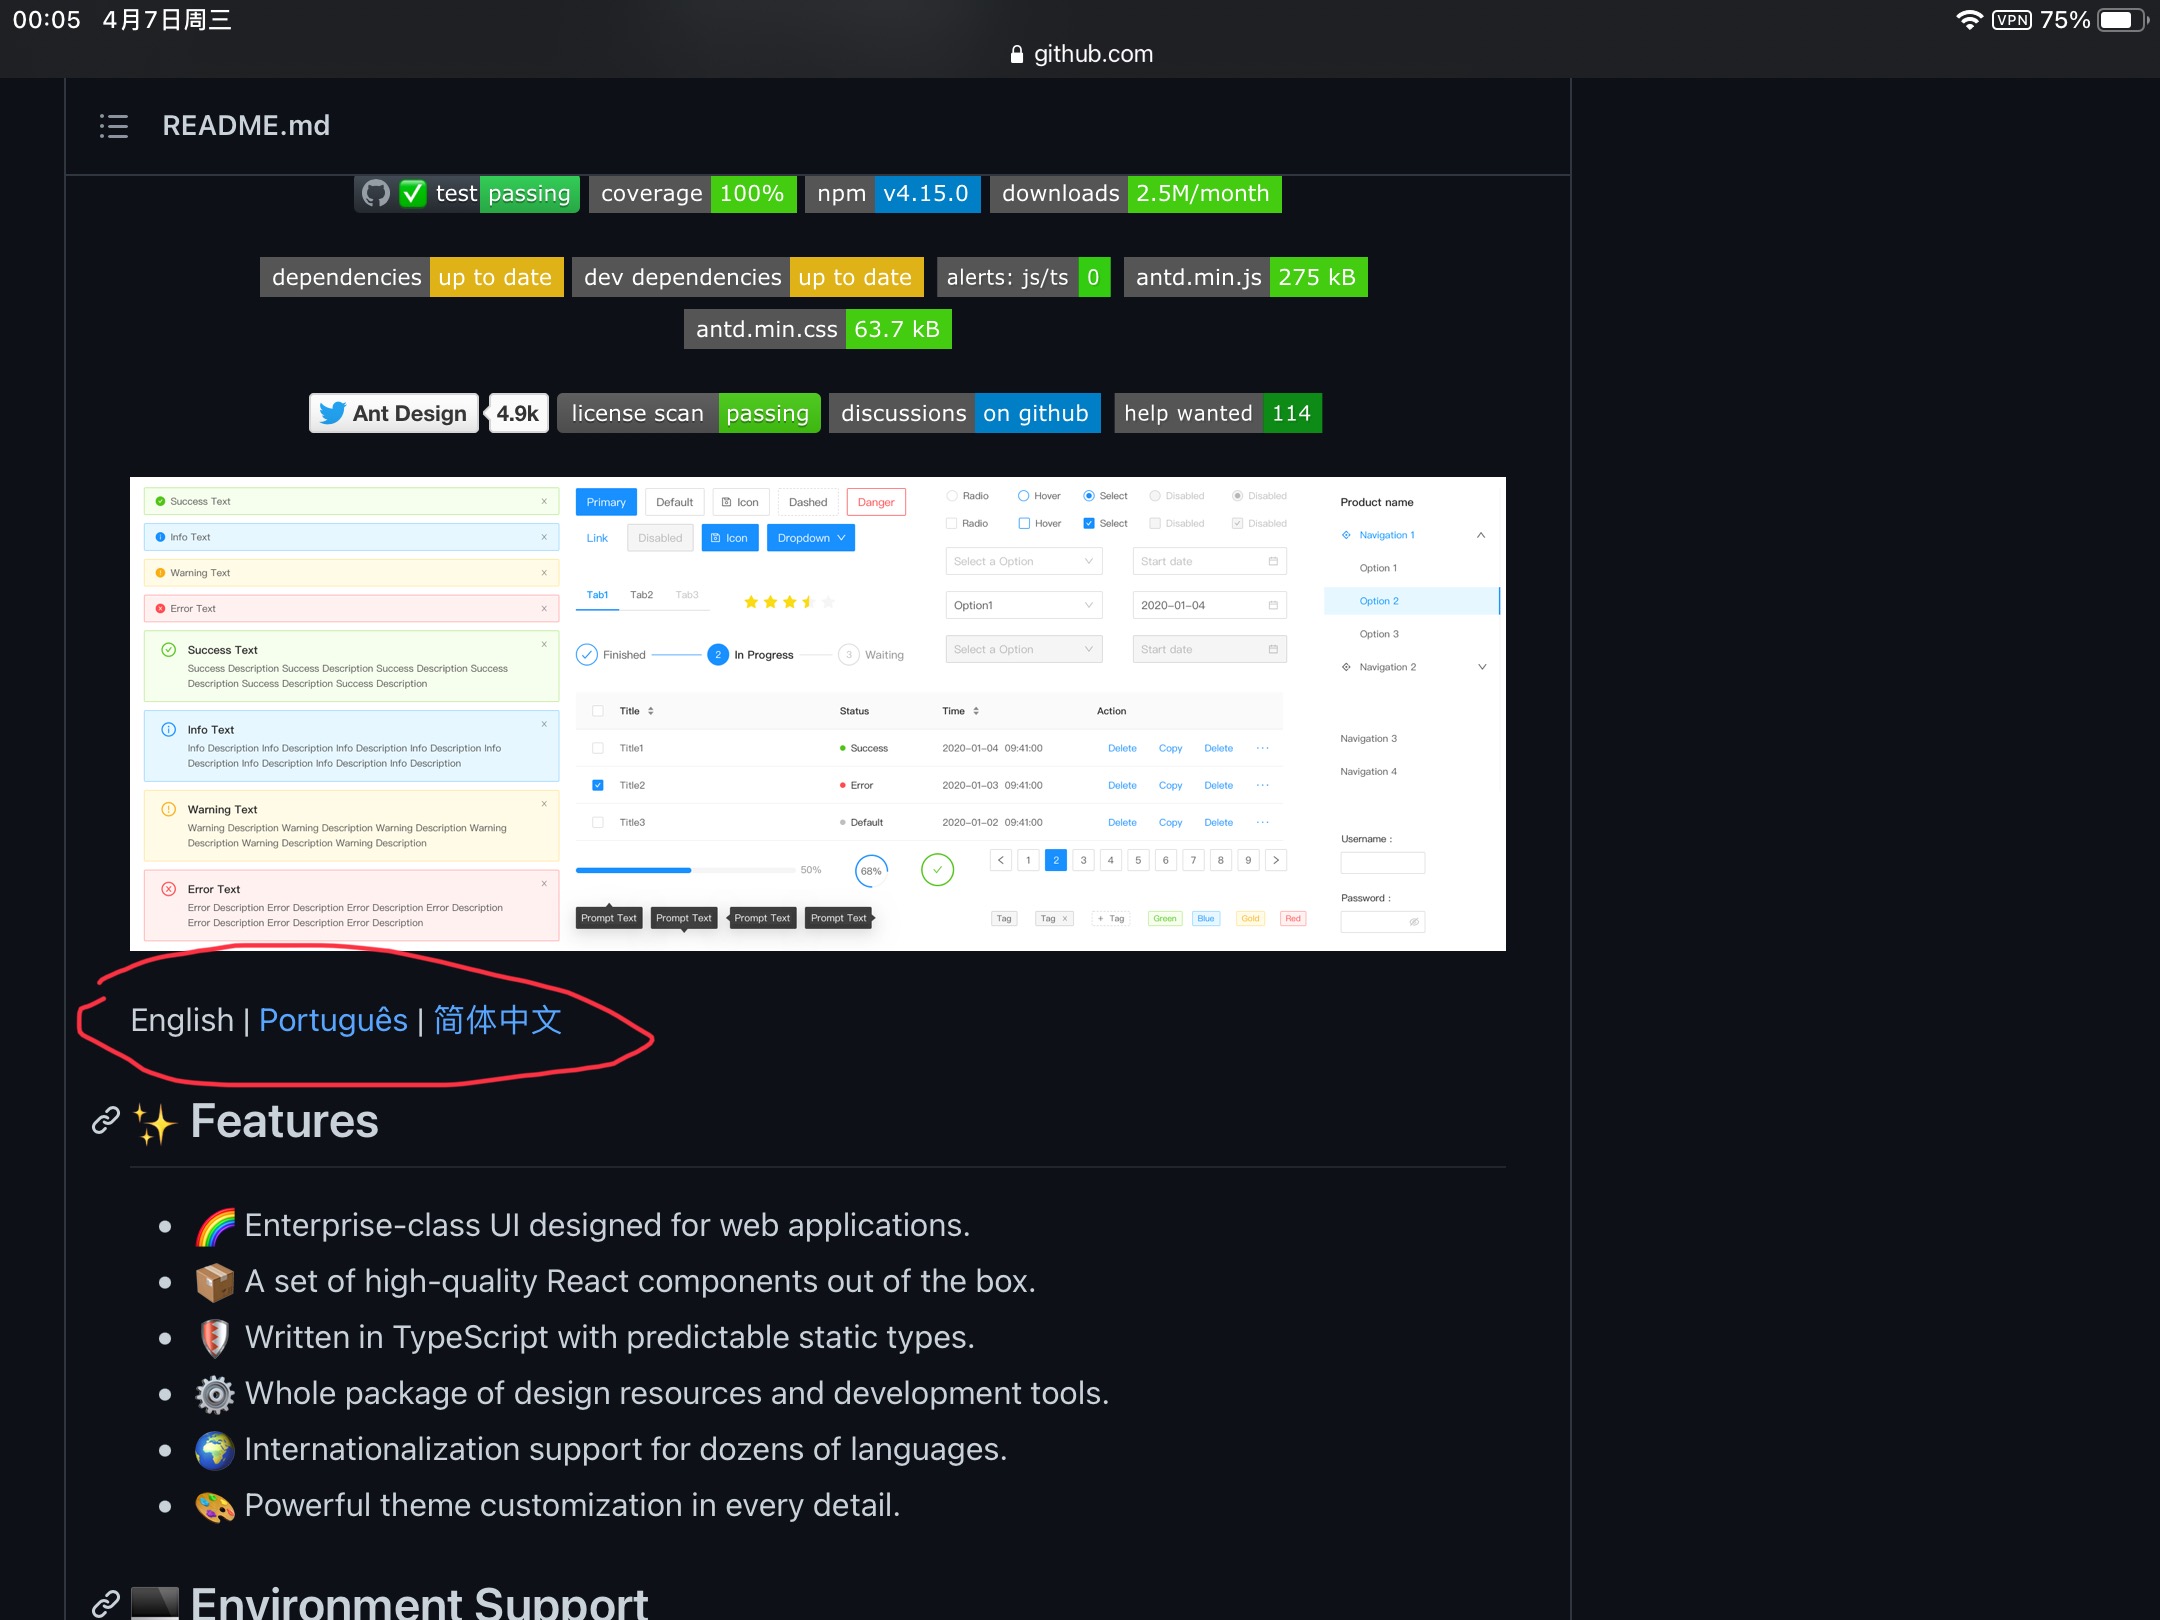Check the Hover checkbox in the demo
This screenshot has width=2160, height=1620.
[1025, 522]
